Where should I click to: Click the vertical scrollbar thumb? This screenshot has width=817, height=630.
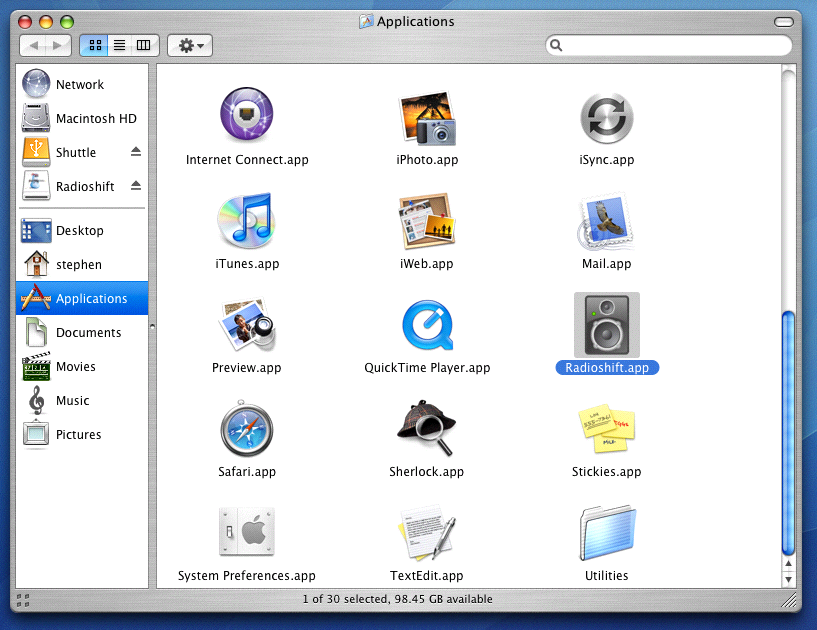tap(788, 433)
